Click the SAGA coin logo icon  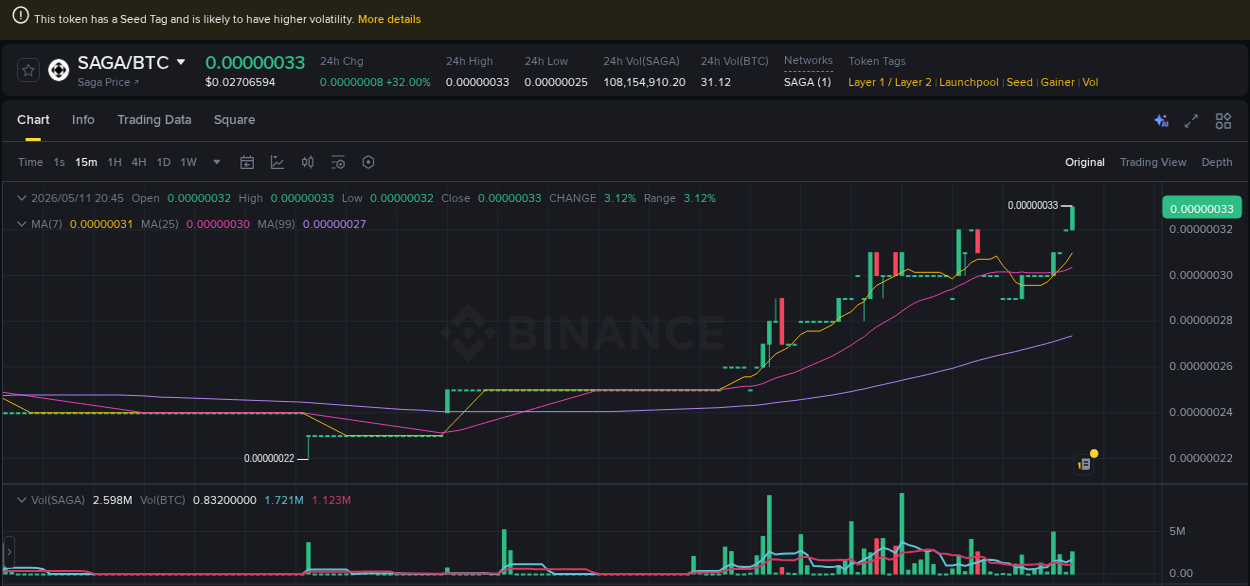click(59, 70)
